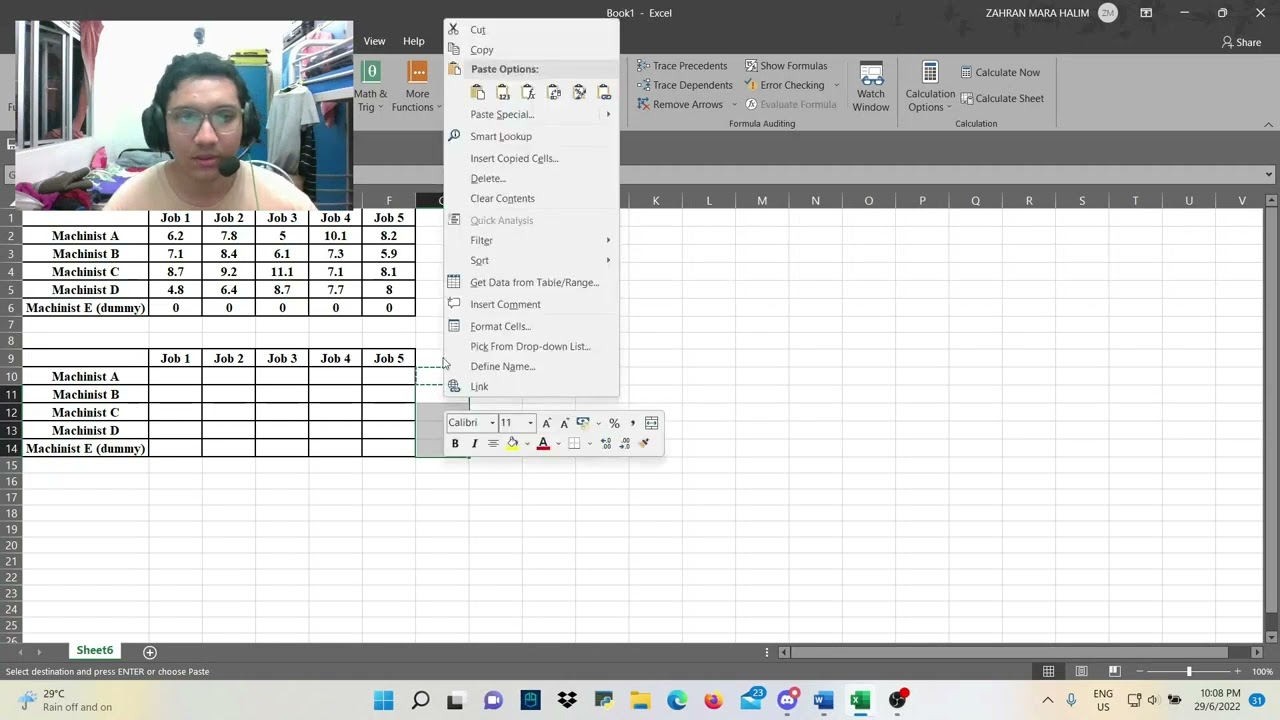Toggle Bold in mini toolbar
Image resolution: width=1280 pixels, height=720 pixels.
[x=455, y=444]
